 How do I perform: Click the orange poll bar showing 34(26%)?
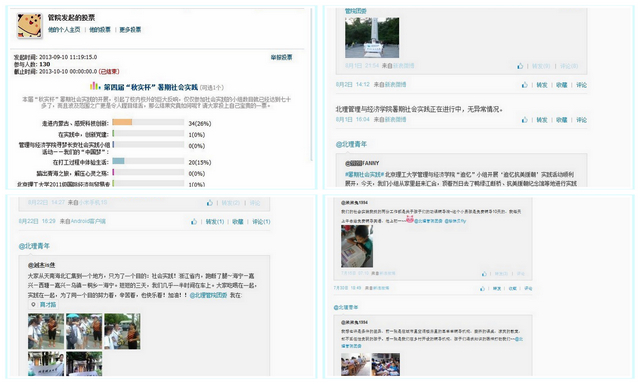click(x=122, y=122)
